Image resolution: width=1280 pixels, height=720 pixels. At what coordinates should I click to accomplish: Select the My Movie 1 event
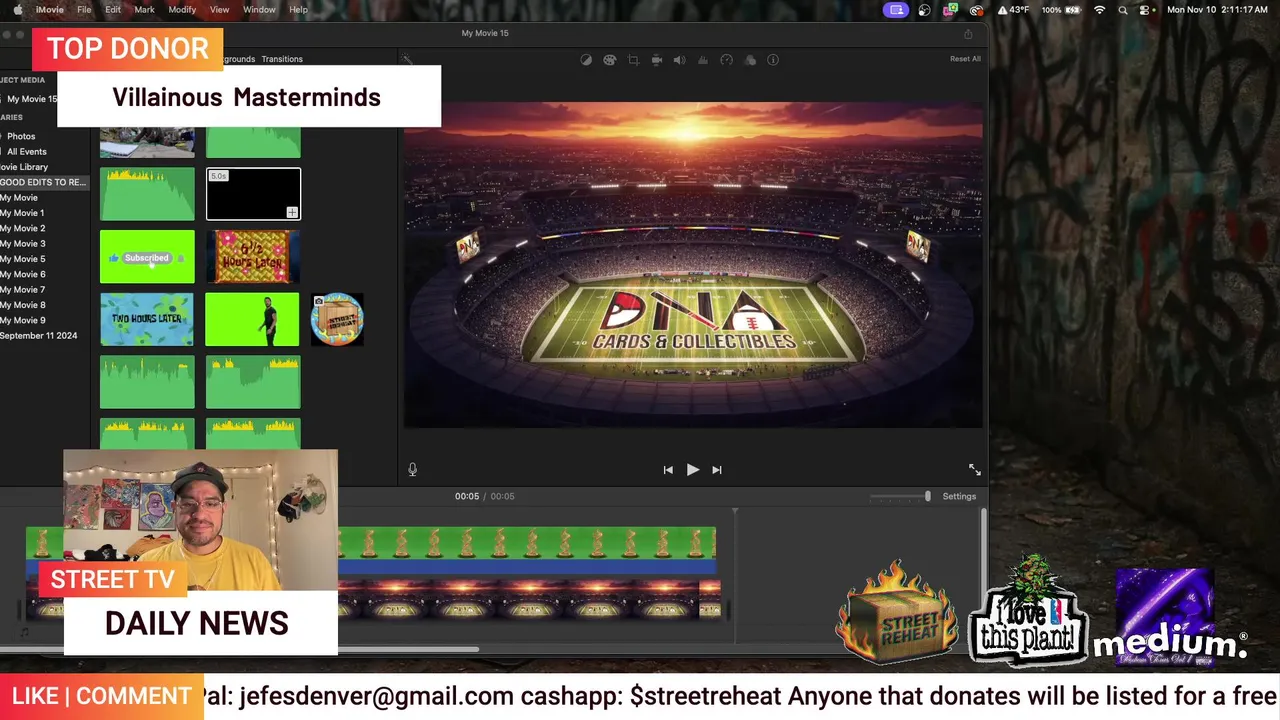(22, 213)
